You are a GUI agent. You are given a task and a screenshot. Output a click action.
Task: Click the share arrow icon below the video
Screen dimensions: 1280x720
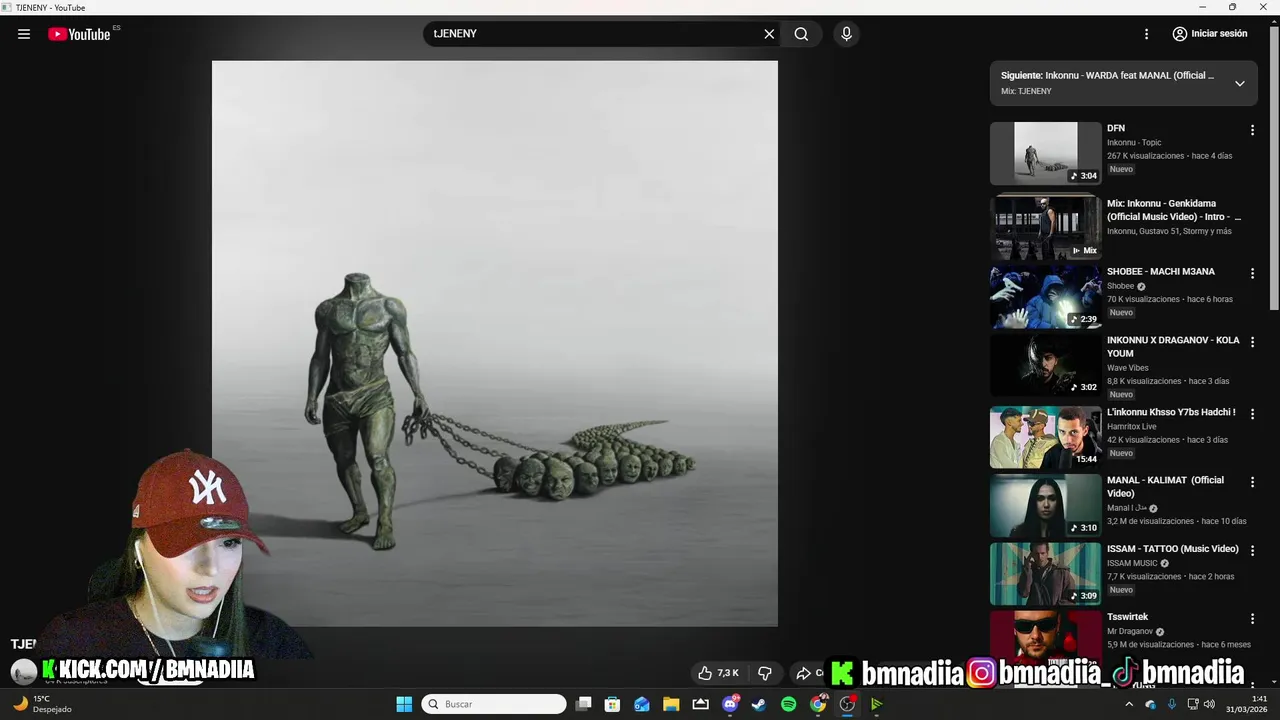[x=803, y=673]
